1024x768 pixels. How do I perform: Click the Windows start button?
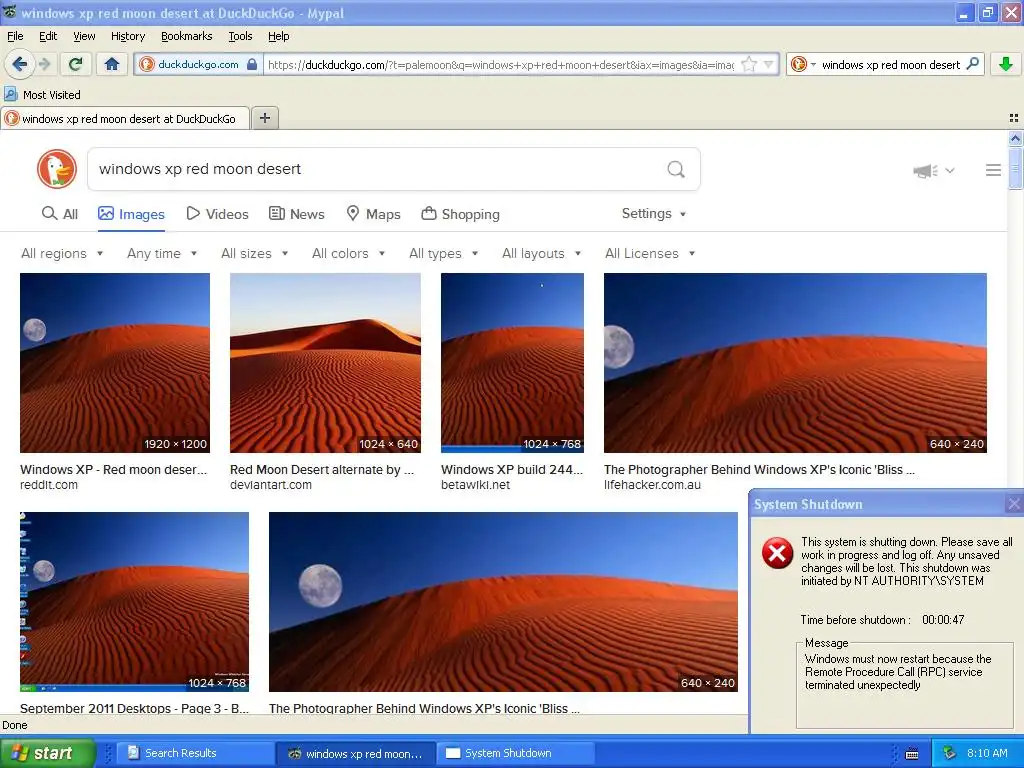coord(48,753)
